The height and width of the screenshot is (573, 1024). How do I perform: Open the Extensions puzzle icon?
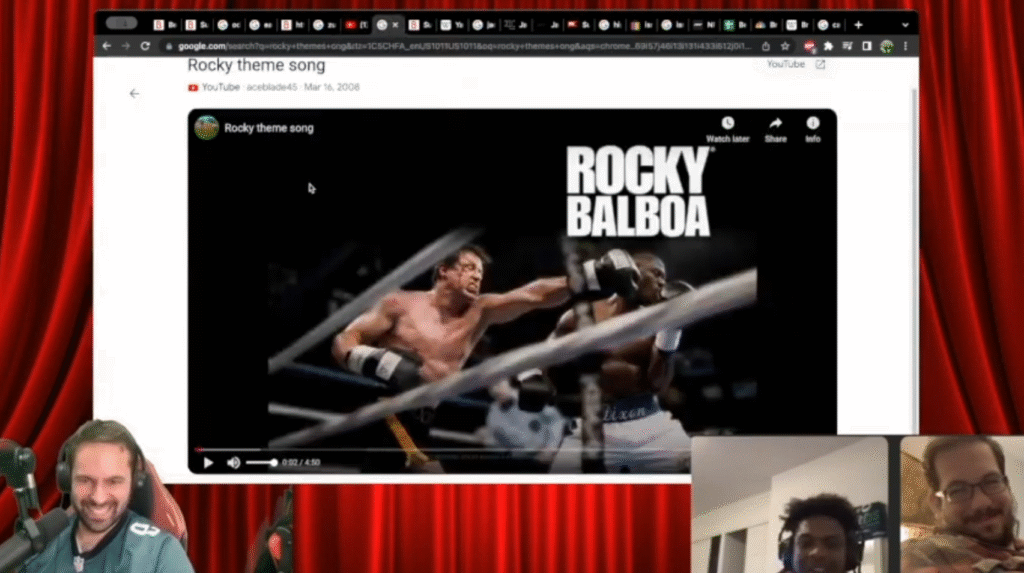(x=828, y=46)
